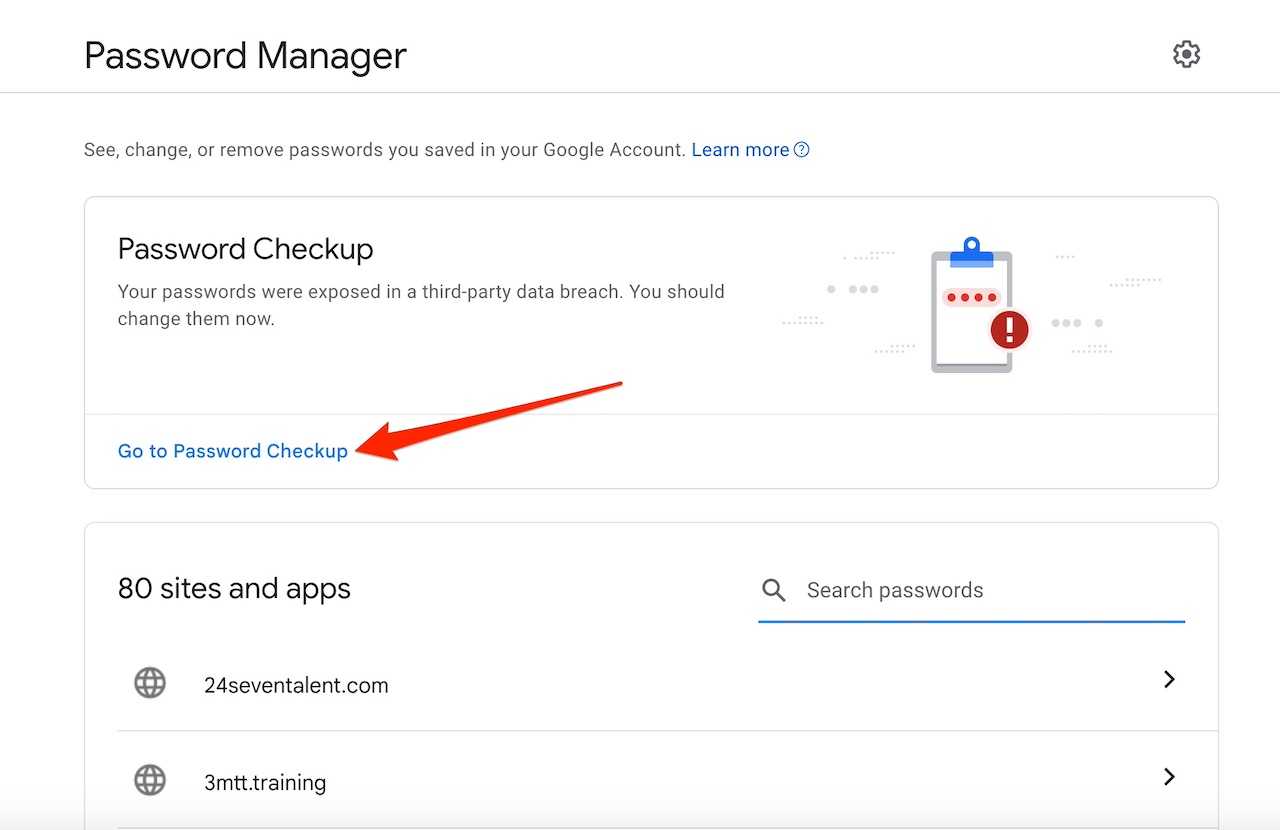
Task: Open Password Manager settings gear
Action: point(1186,54)
